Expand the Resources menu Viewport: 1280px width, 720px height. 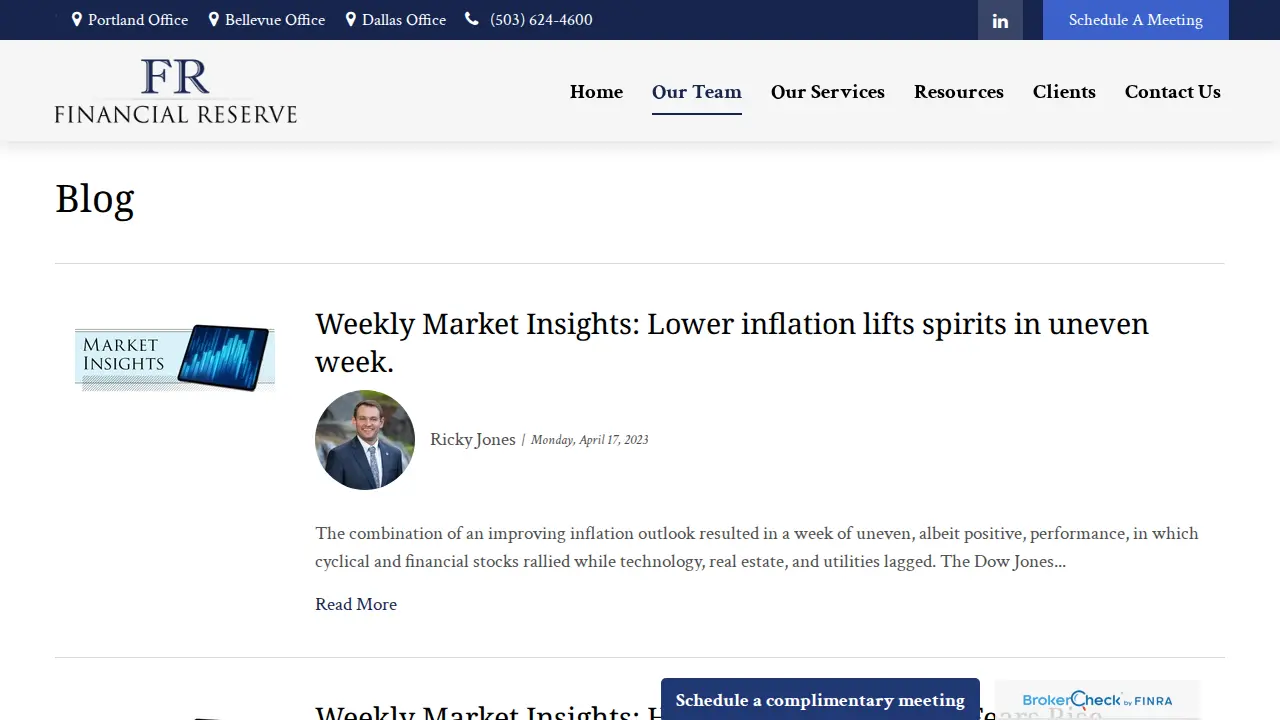(959, 92)
